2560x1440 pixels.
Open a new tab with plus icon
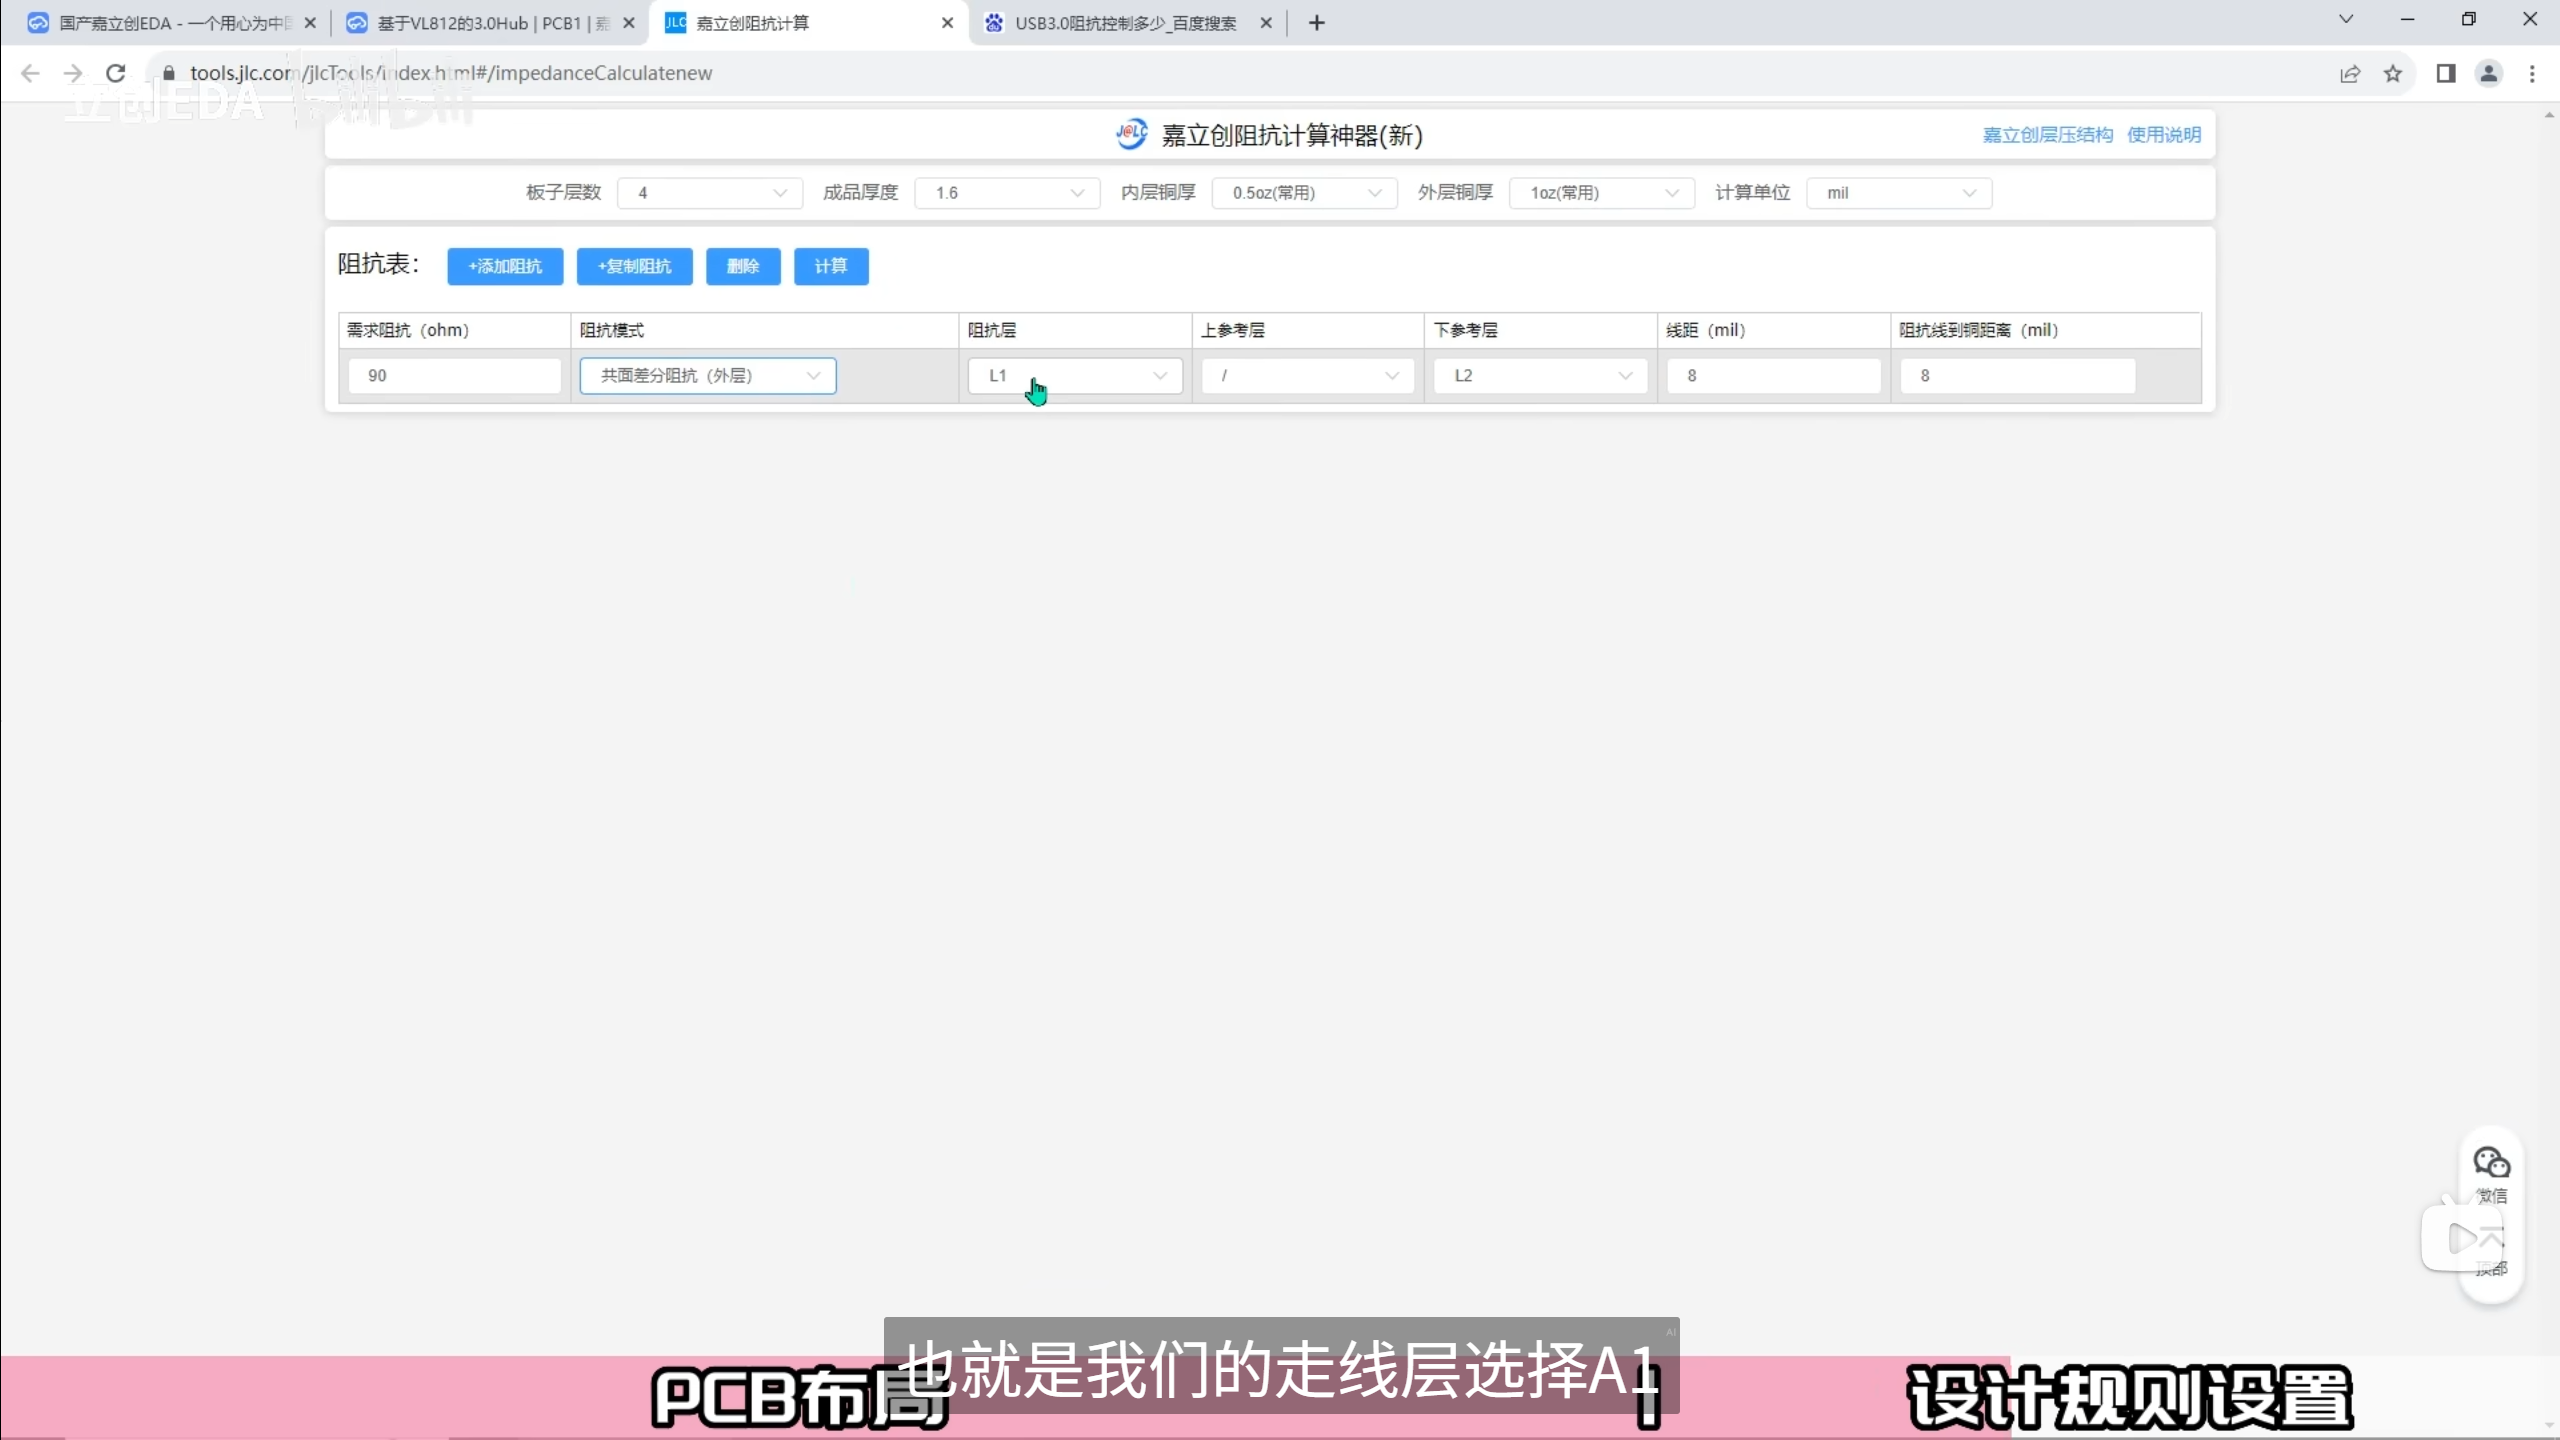tap(1317, 23)
